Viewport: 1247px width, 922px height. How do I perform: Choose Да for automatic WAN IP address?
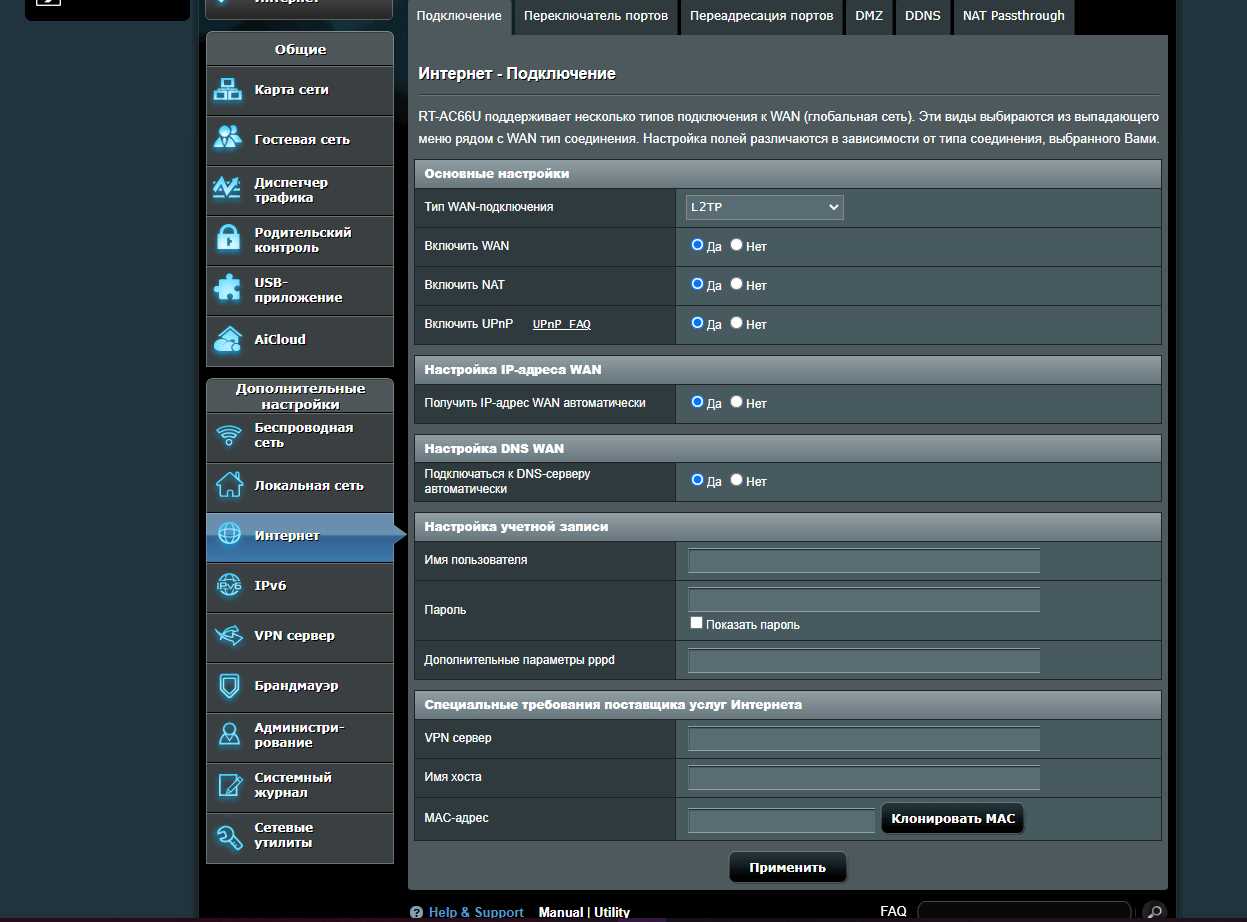coord(698,402)
